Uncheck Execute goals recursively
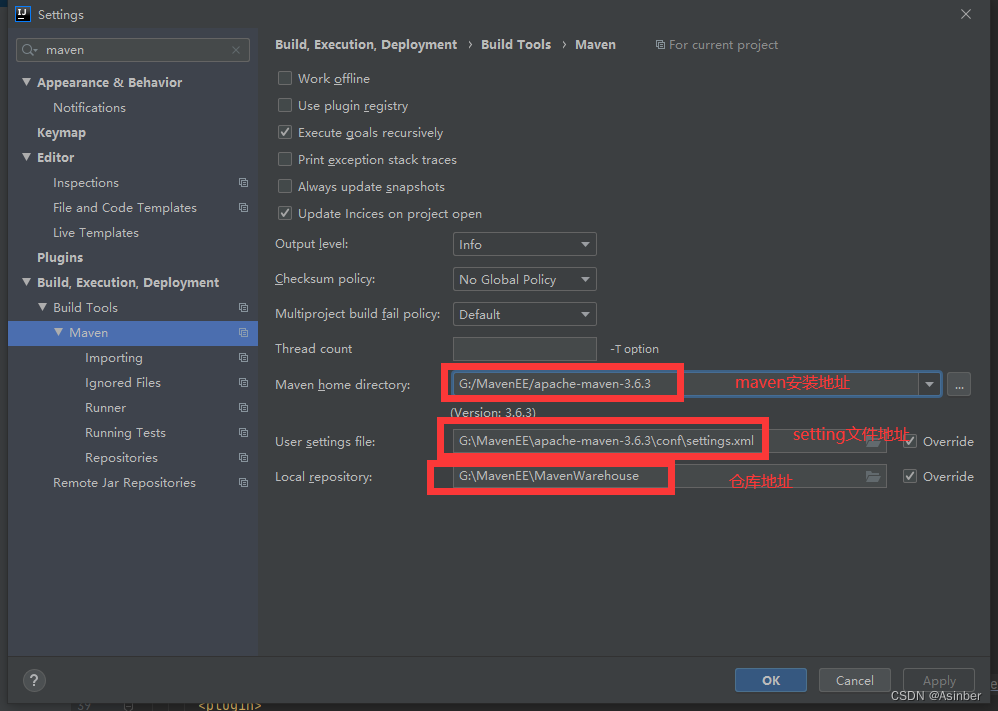Image resolution: width=998 pixels, height=711 pixels. pyautogui.click(x=285, y=132)
